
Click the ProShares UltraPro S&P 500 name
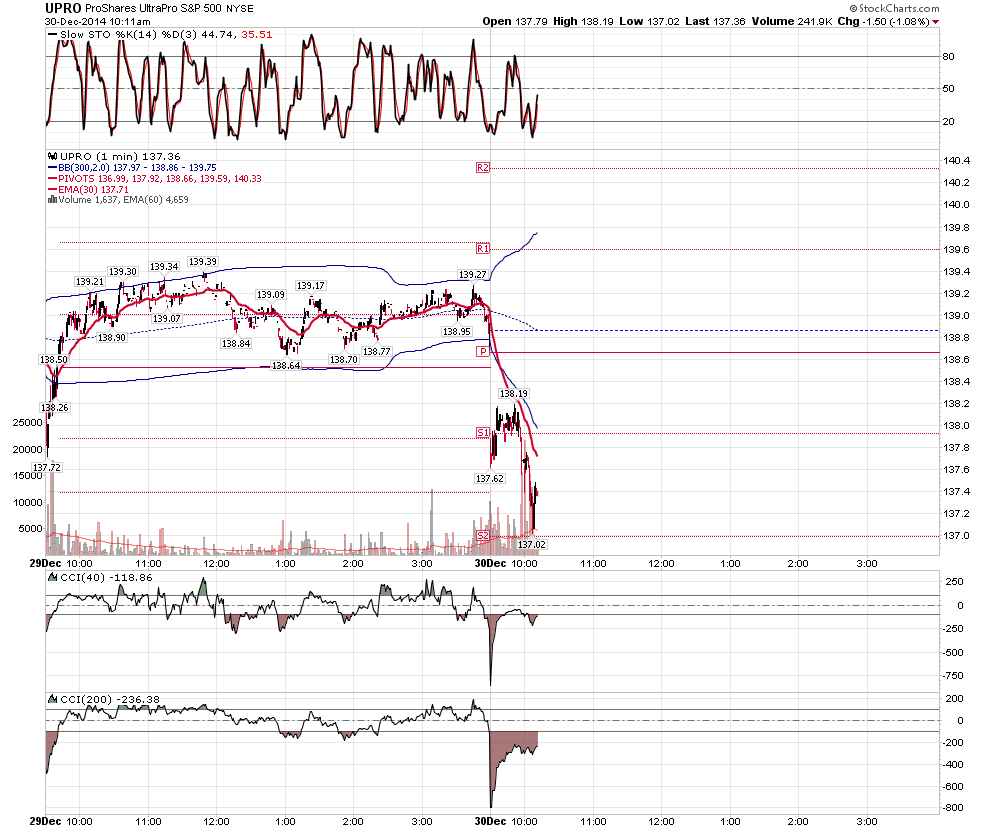pyautogui.click(x=153, y=9)
